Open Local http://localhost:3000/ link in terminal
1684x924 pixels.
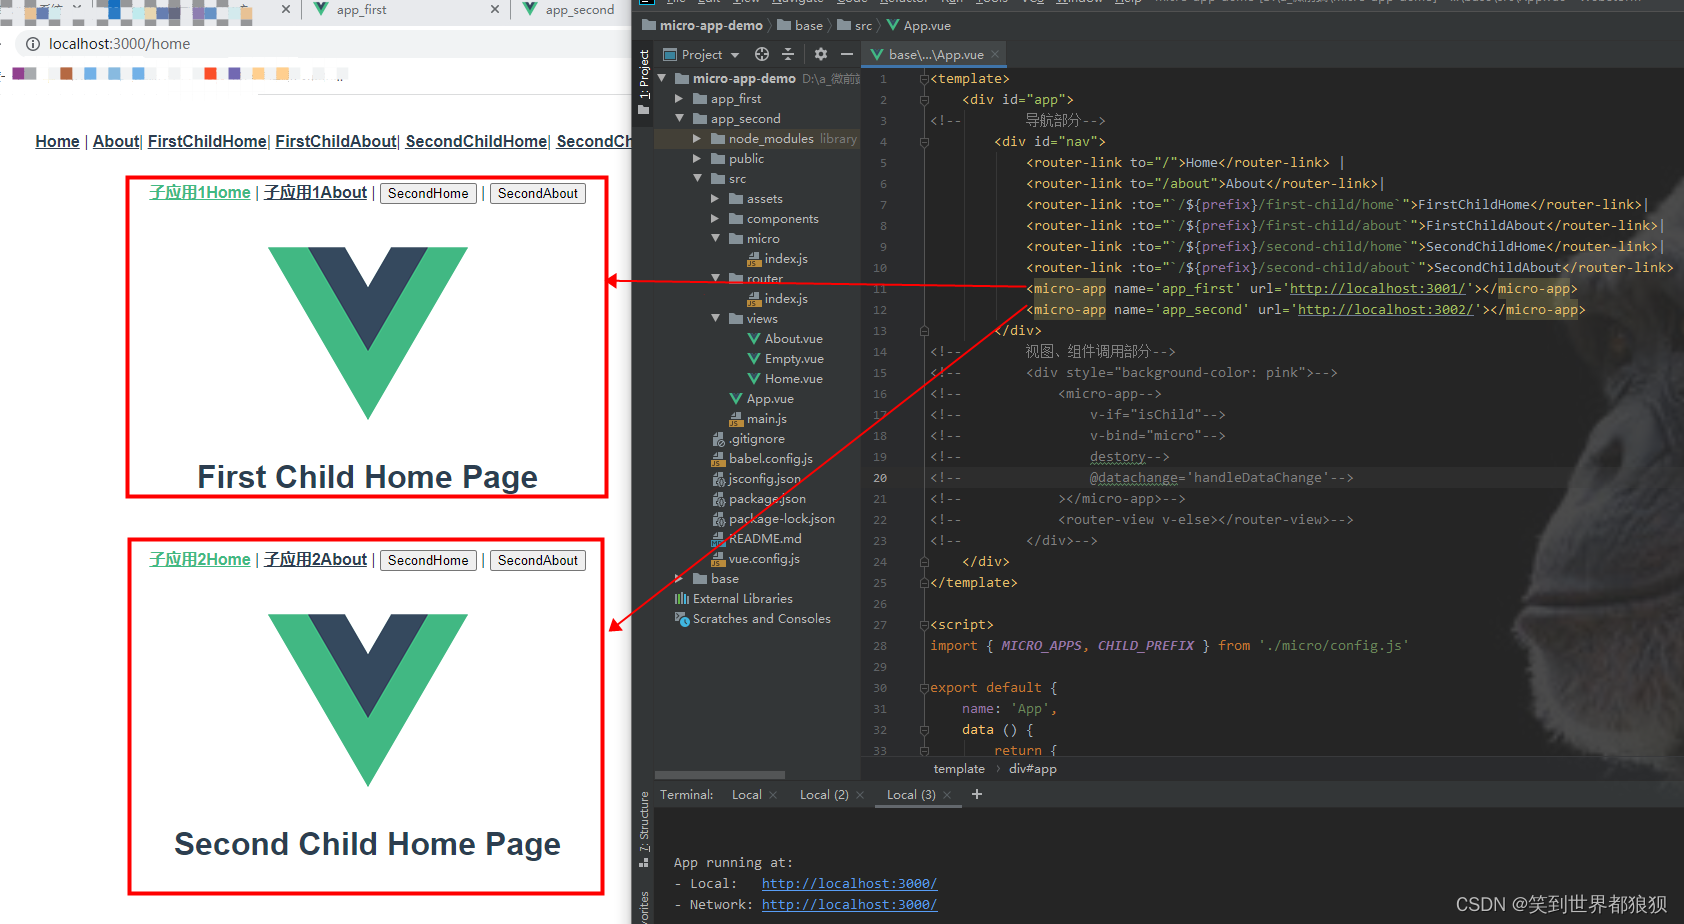pyautogui.click(x=849, y=884)
